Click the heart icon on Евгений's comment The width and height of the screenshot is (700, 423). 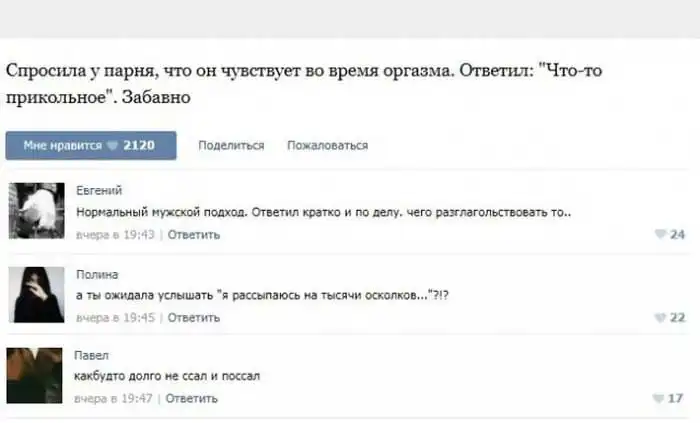[x=660, y=235]
